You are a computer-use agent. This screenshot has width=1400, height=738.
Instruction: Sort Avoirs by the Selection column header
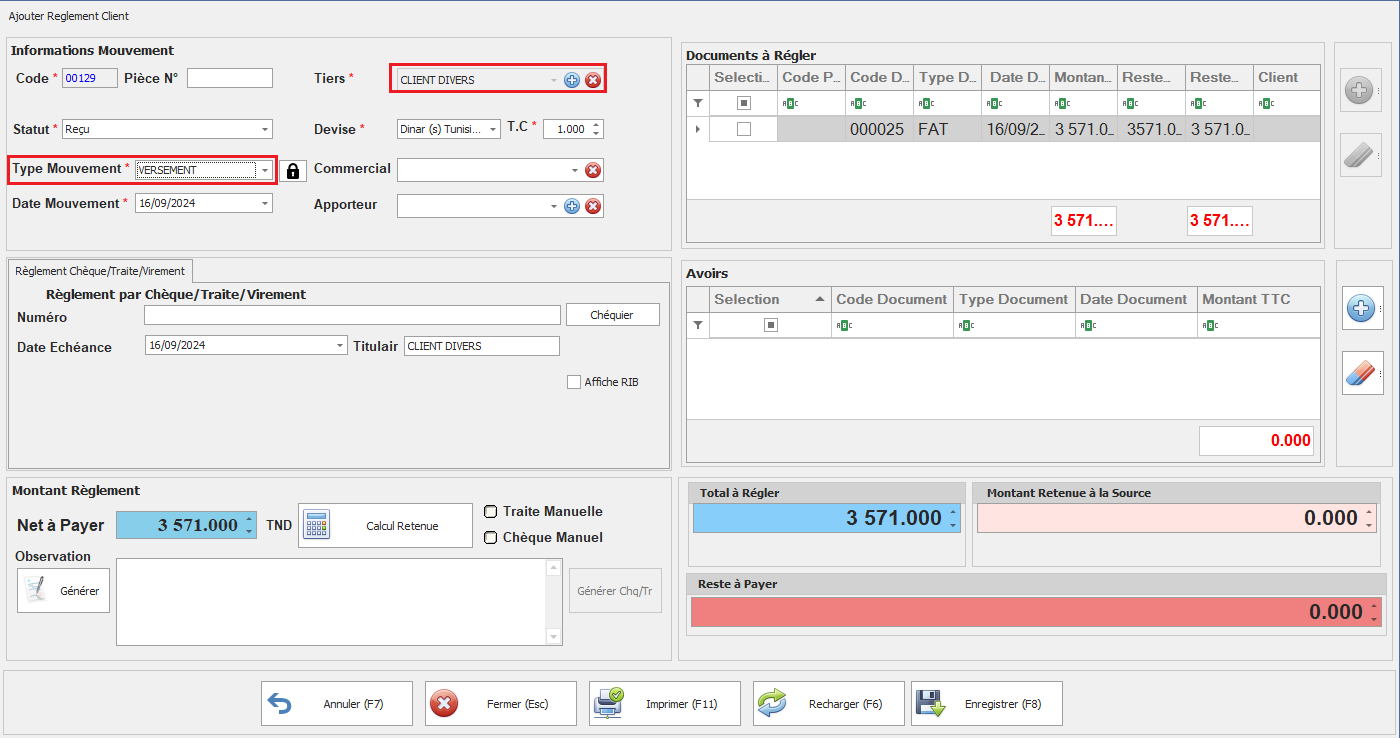coord(770,299)
